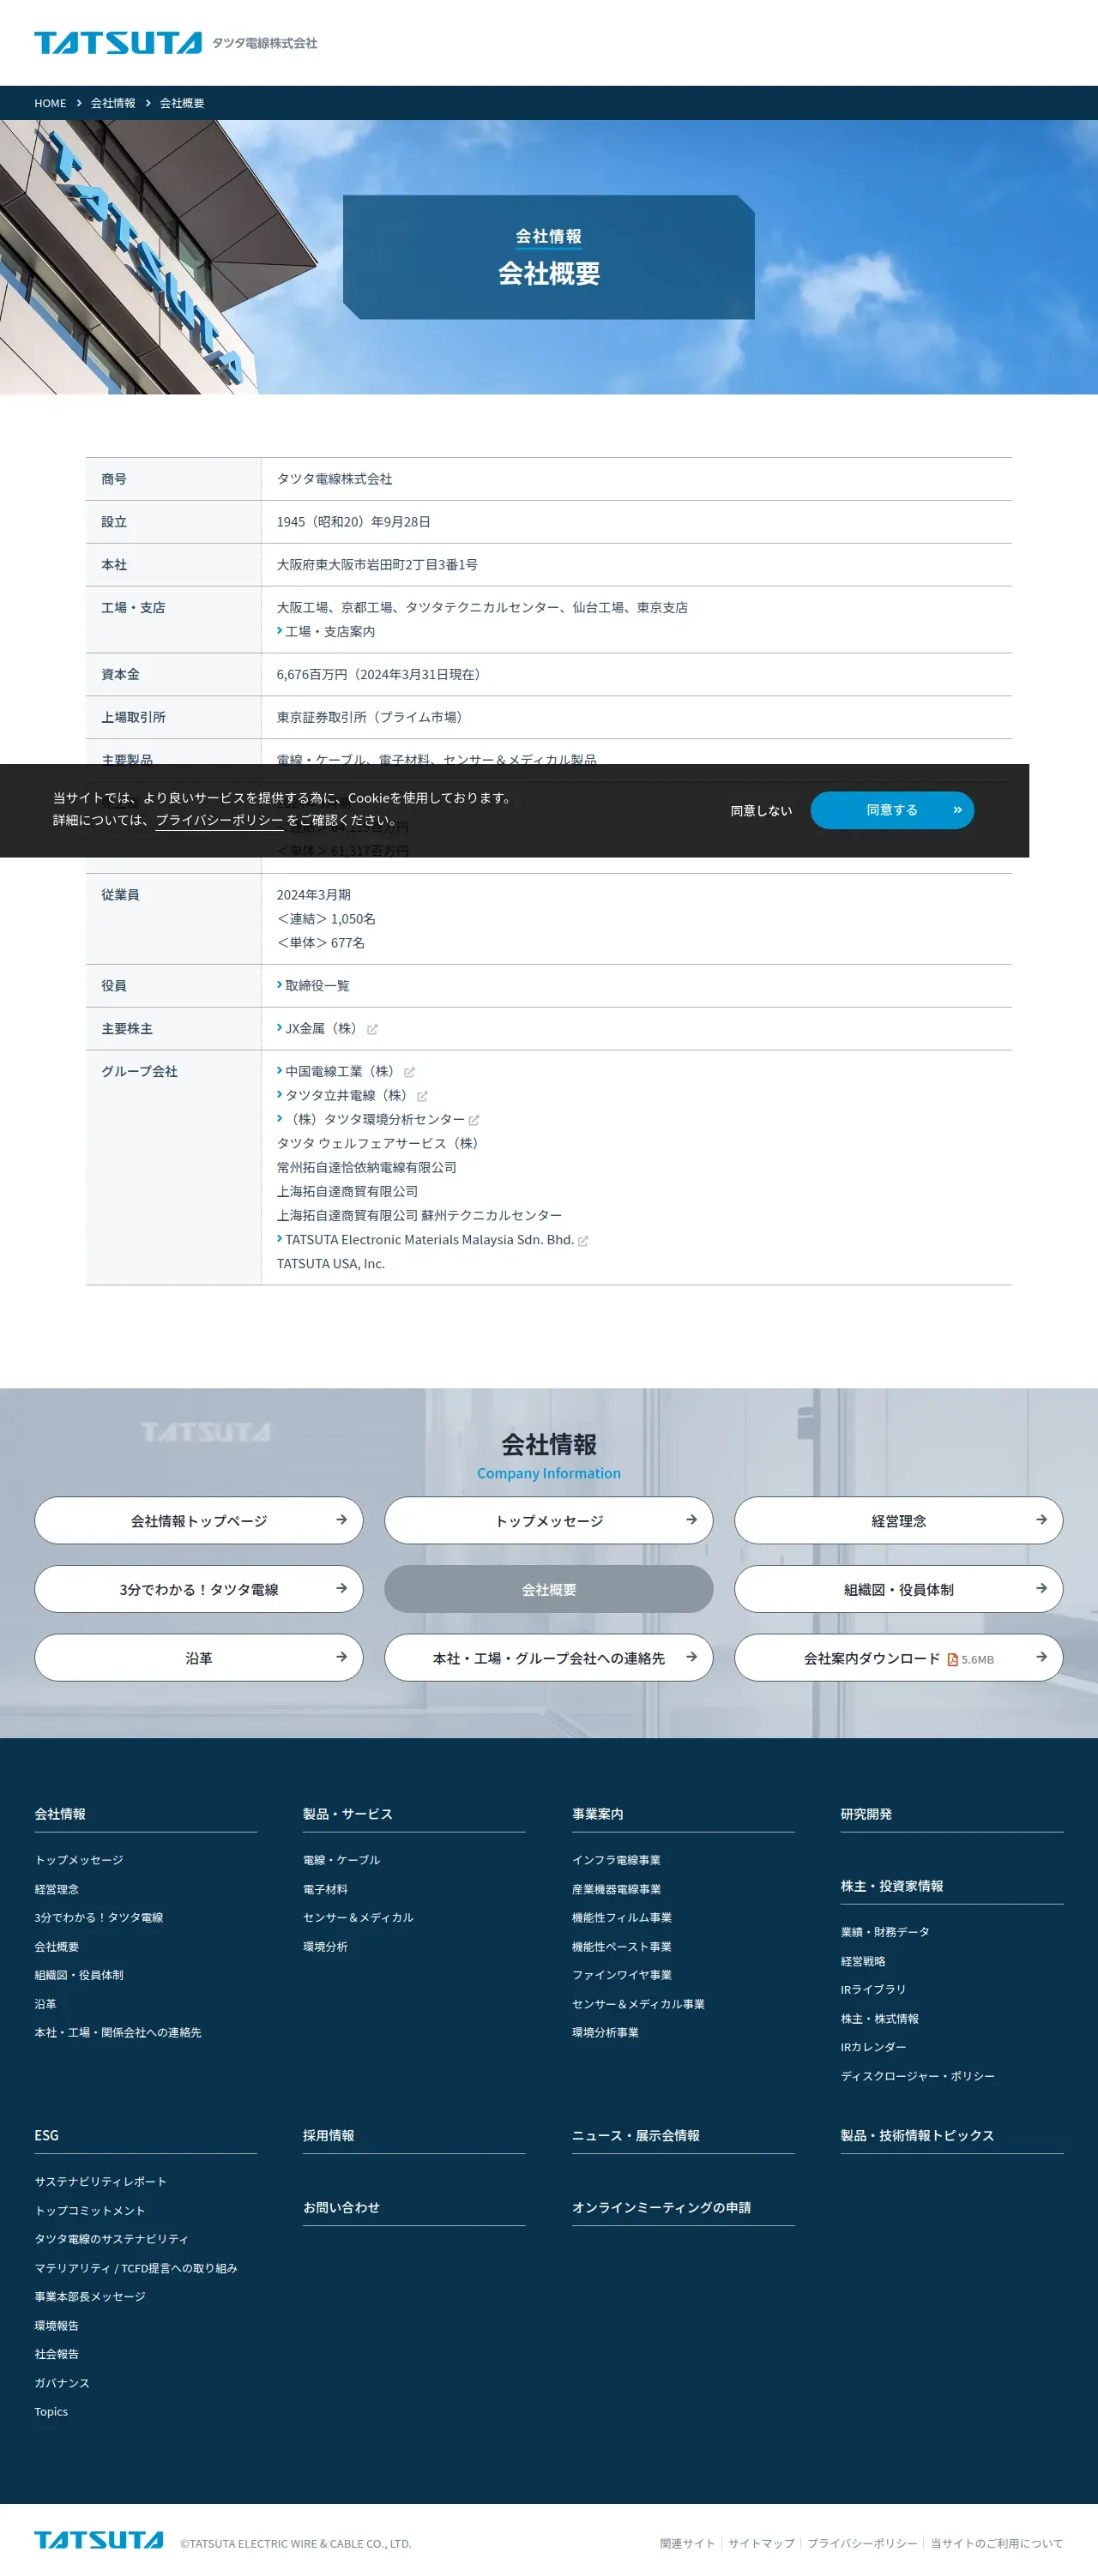Viewport: 1098px width, 2576px height.
Task: Accept cookies with 同意する button
Action: pyautogui.click(x=892, y=810)
